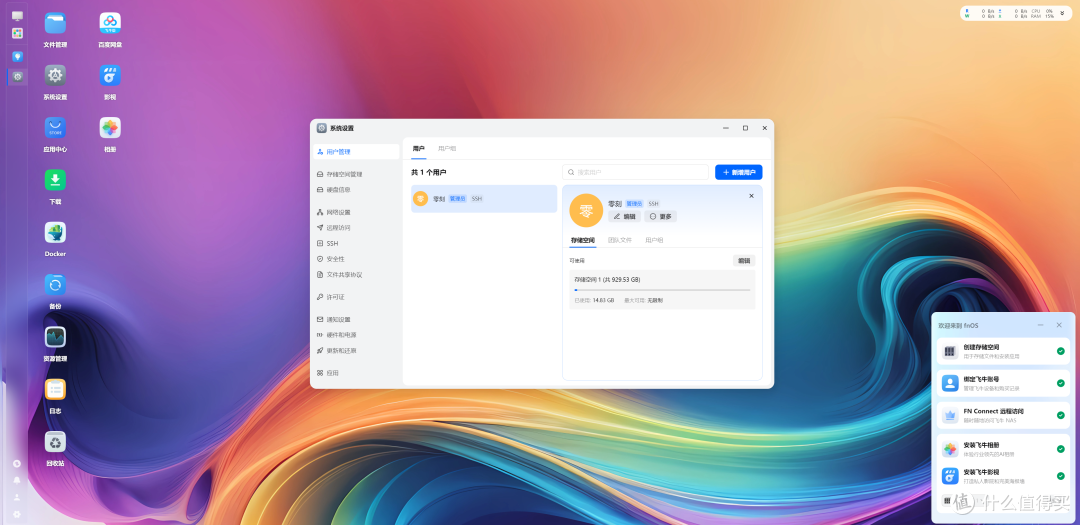Open 安装飞牛相册 item in welcome panel

[1002, 449]
